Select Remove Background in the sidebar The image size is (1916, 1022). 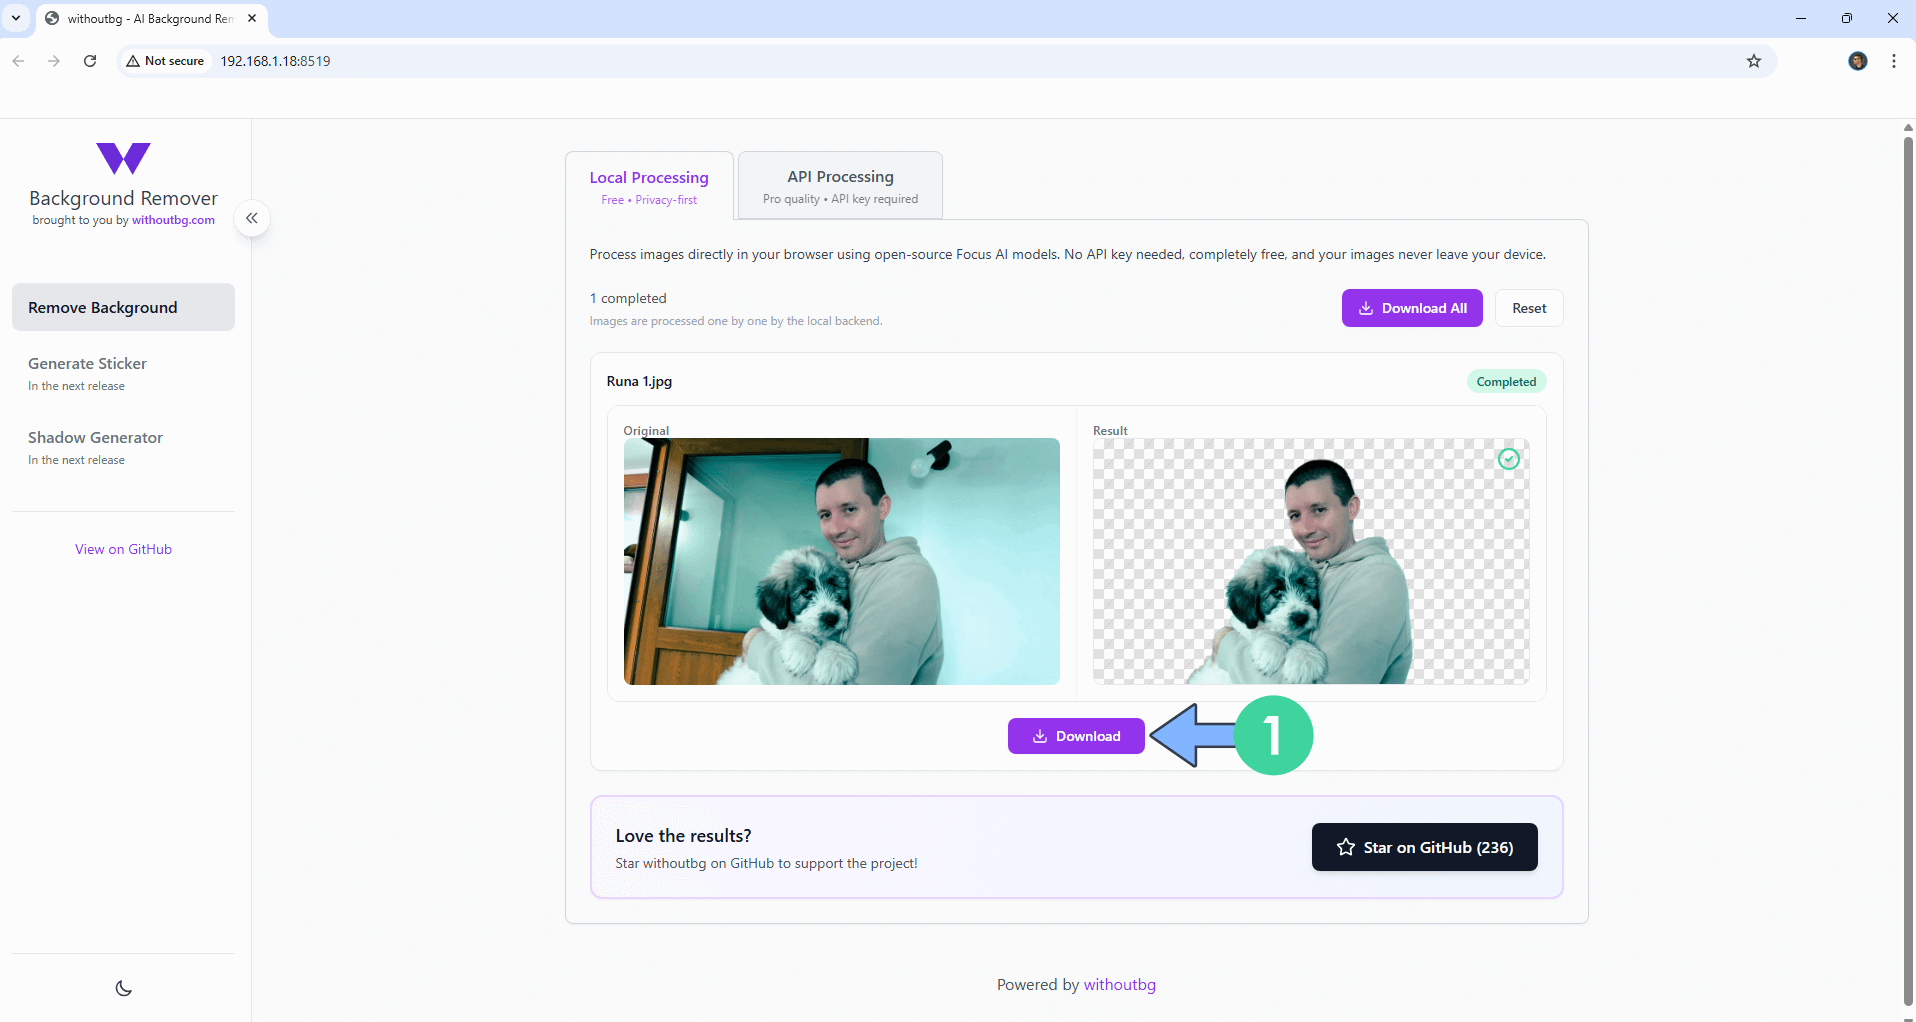(123, 307)
